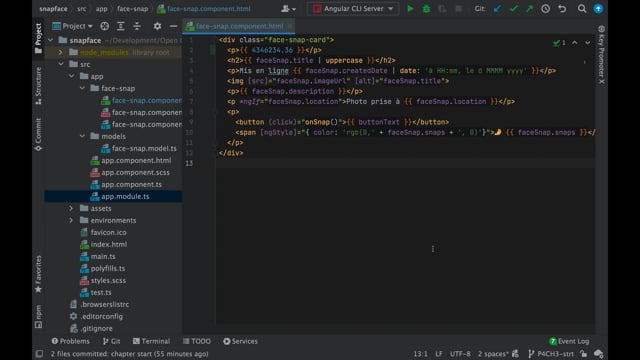This screenshot has width=640, height=360.
Task: Close the face-snap.component.html tab
Action: click(290, 26)
